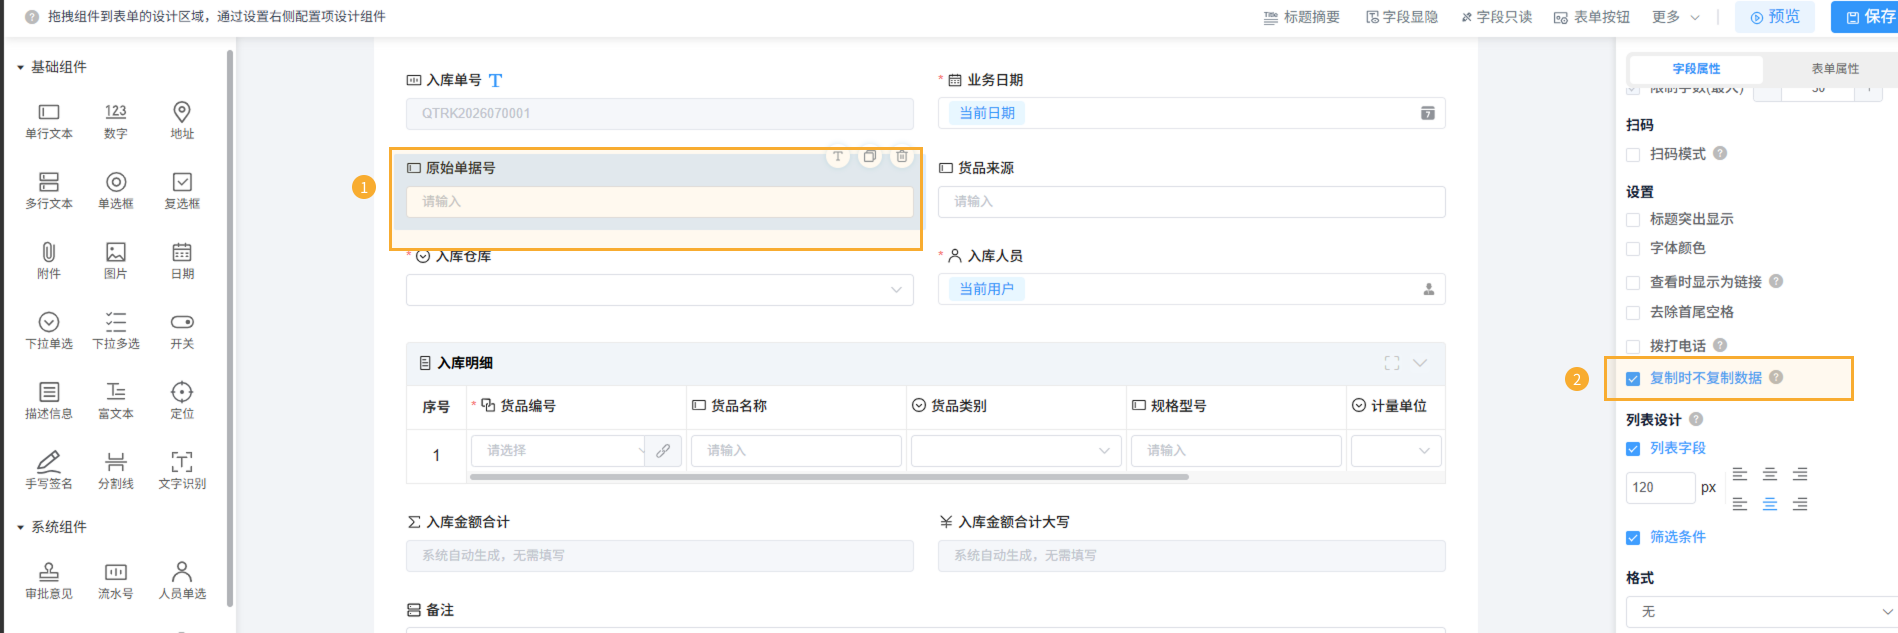Select the 复选框 checkbox component
Screen dimensions: 1898x633
click(182, 190)
